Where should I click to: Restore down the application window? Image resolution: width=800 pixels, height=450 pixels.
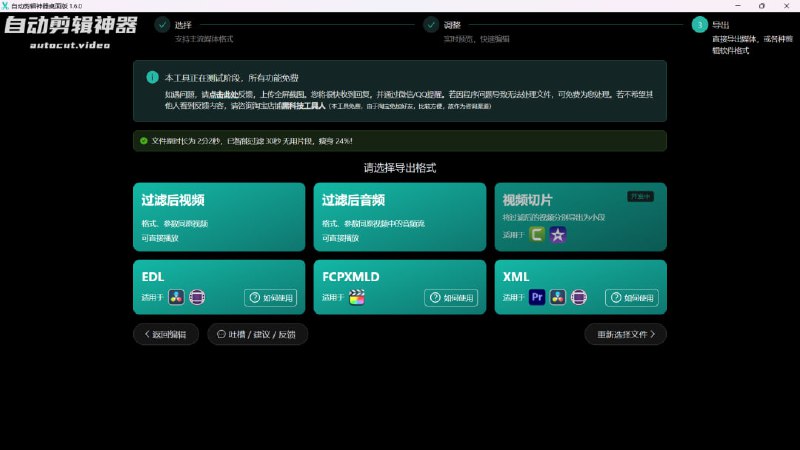tap(762, 6)
